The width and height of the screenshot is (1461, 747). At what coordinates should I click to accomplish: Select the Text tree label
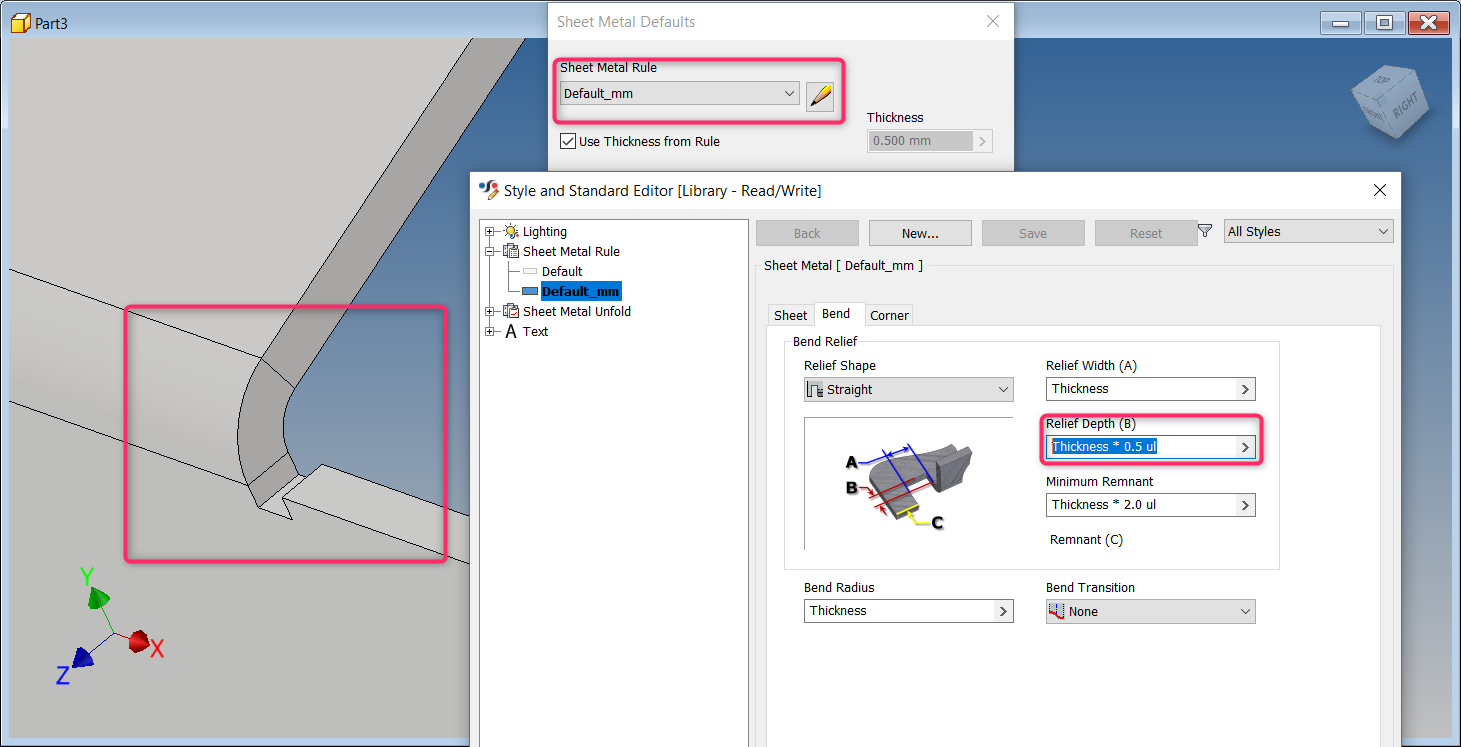pos(535,331)
